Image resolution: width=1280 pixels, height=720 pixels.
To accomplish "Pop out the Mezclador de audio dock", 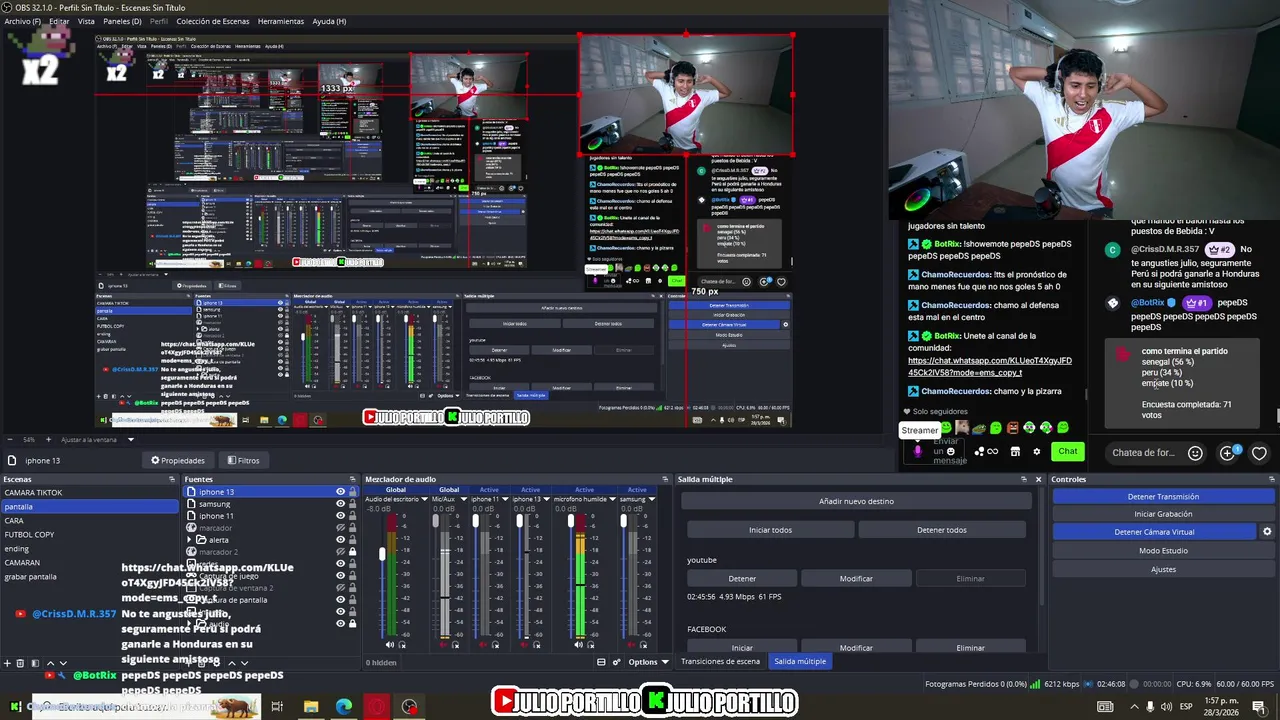I will [665, 479].
